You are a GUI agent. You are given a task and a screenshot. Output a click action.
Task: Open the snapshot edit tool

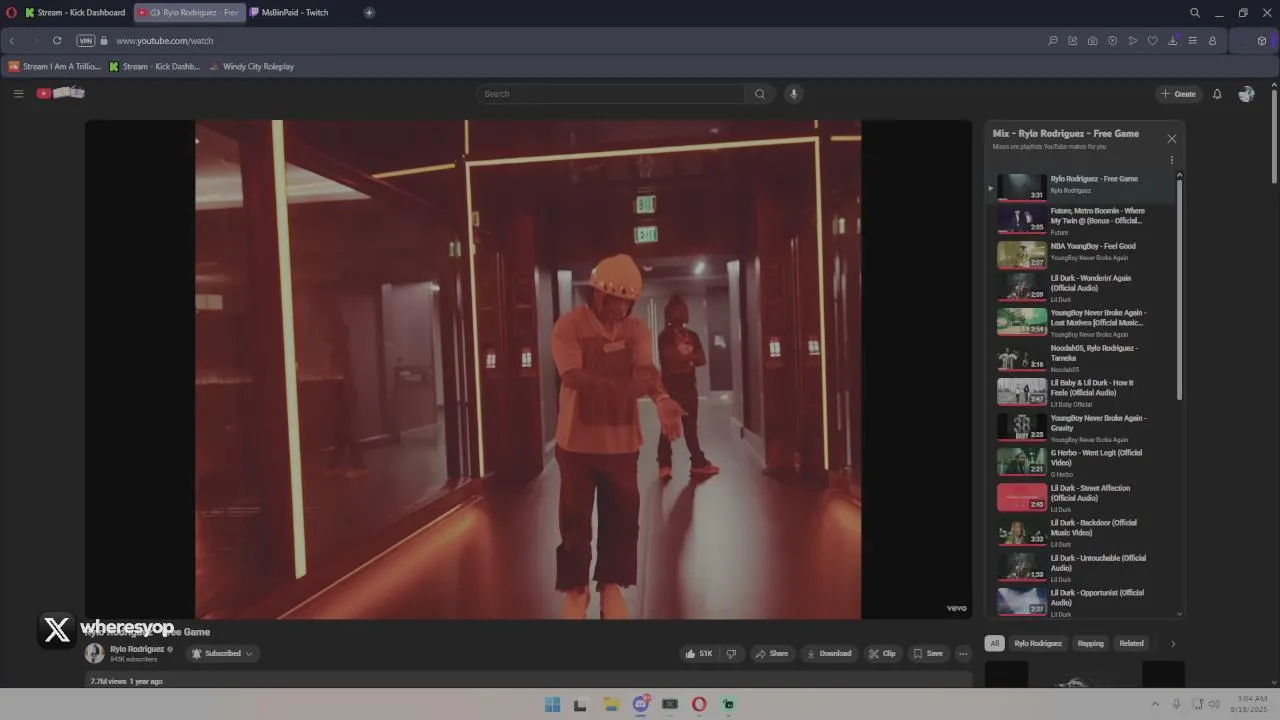pos(1073,41)
